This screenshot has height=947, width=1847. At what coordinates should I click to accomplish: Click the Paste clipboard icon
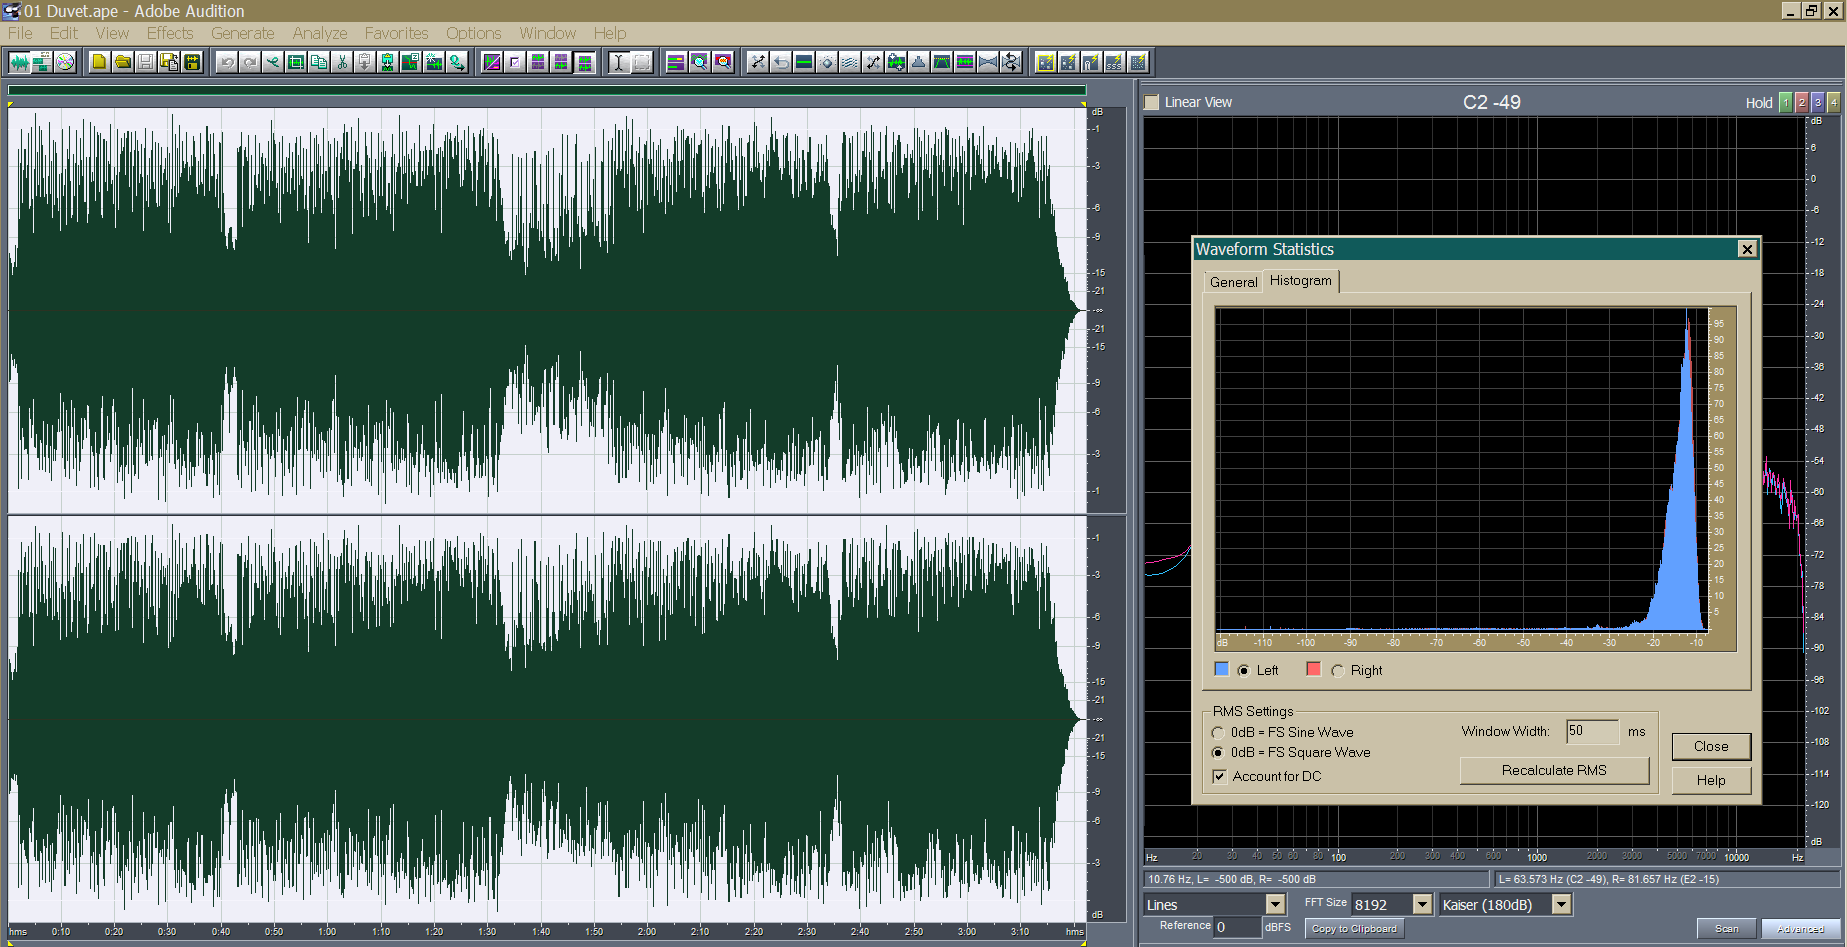coord(365,62)
